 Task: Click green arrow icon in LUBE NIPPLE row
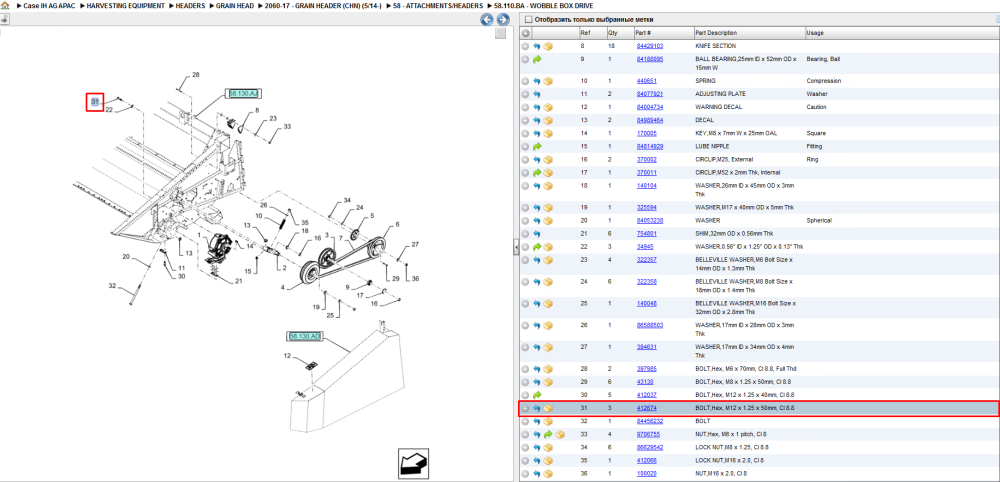[537, 147]
